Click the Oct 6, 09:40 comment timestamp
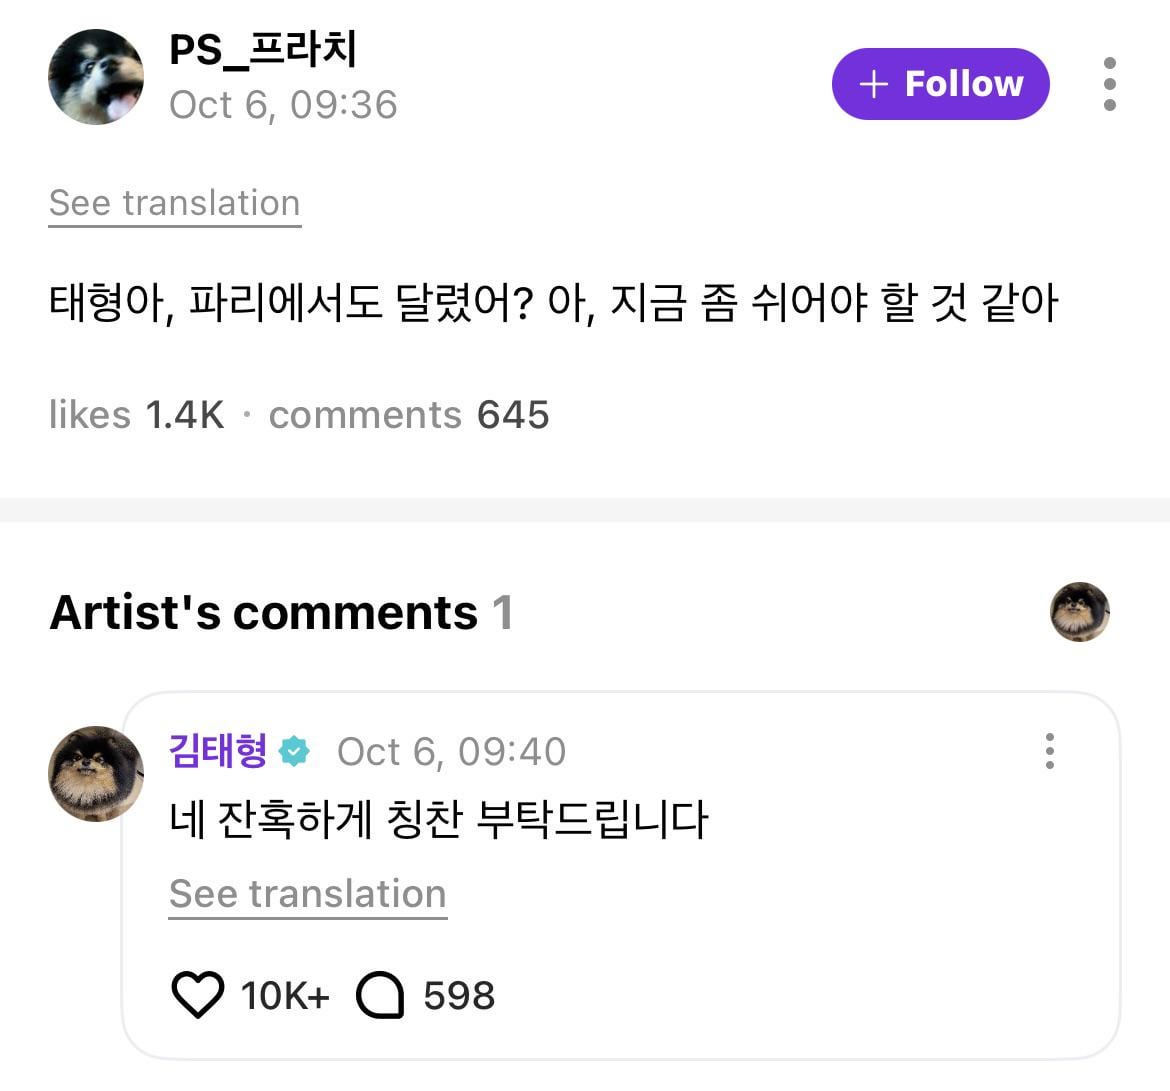 pyautogui.click(x=451, y=751)
